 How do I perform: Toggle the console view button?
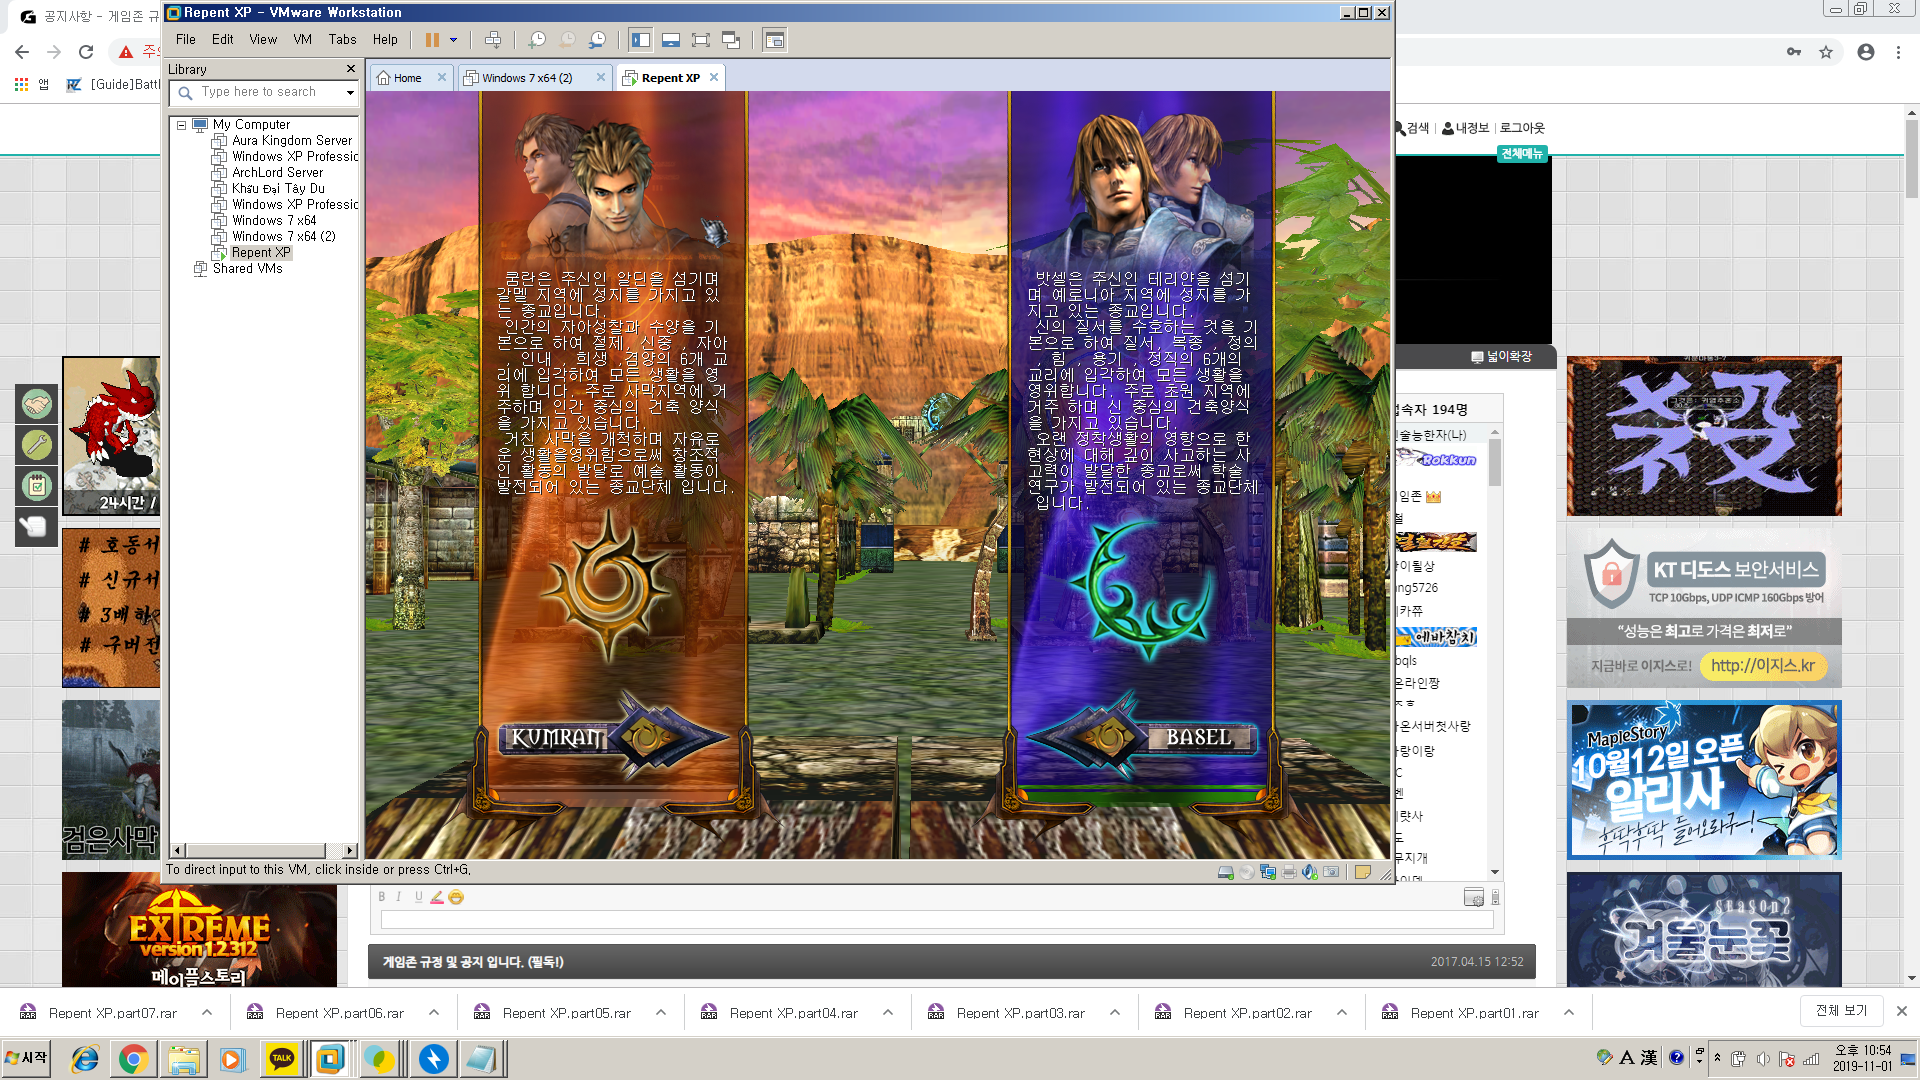coord(774,40)
